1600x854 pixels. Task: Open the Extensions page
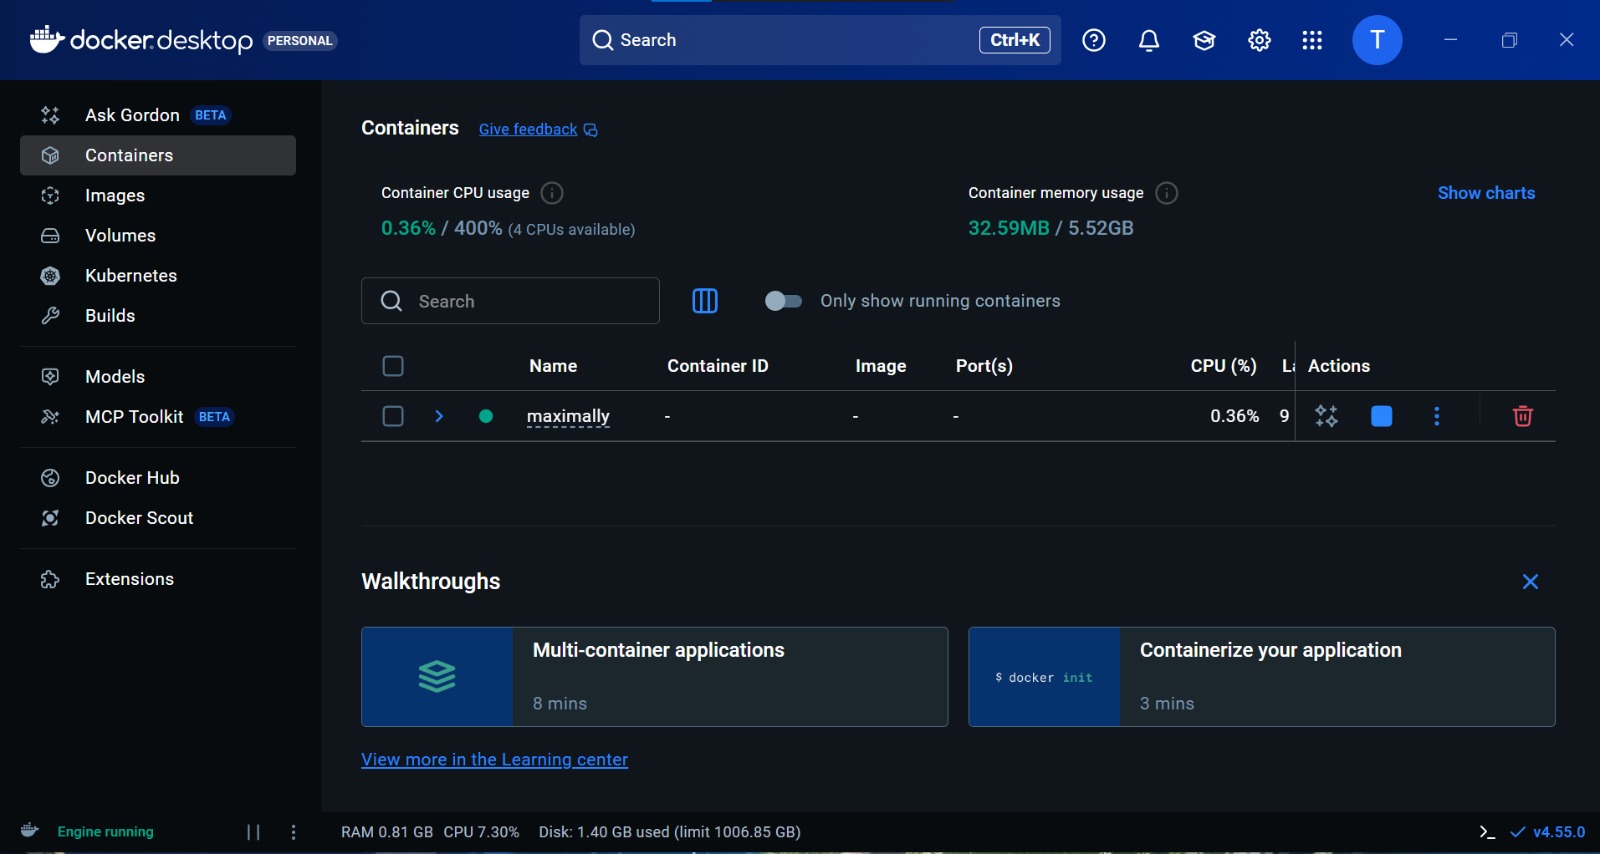pyautogui.click(x=158, y=579)
